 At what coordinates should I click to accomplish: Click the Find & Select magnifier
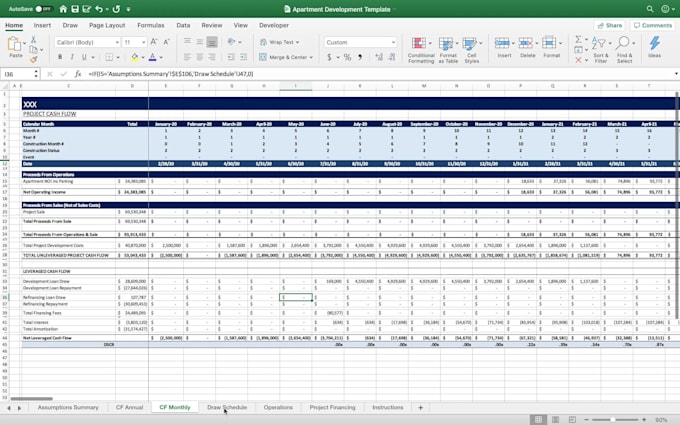pyautogui.click(x=624, y=50)
